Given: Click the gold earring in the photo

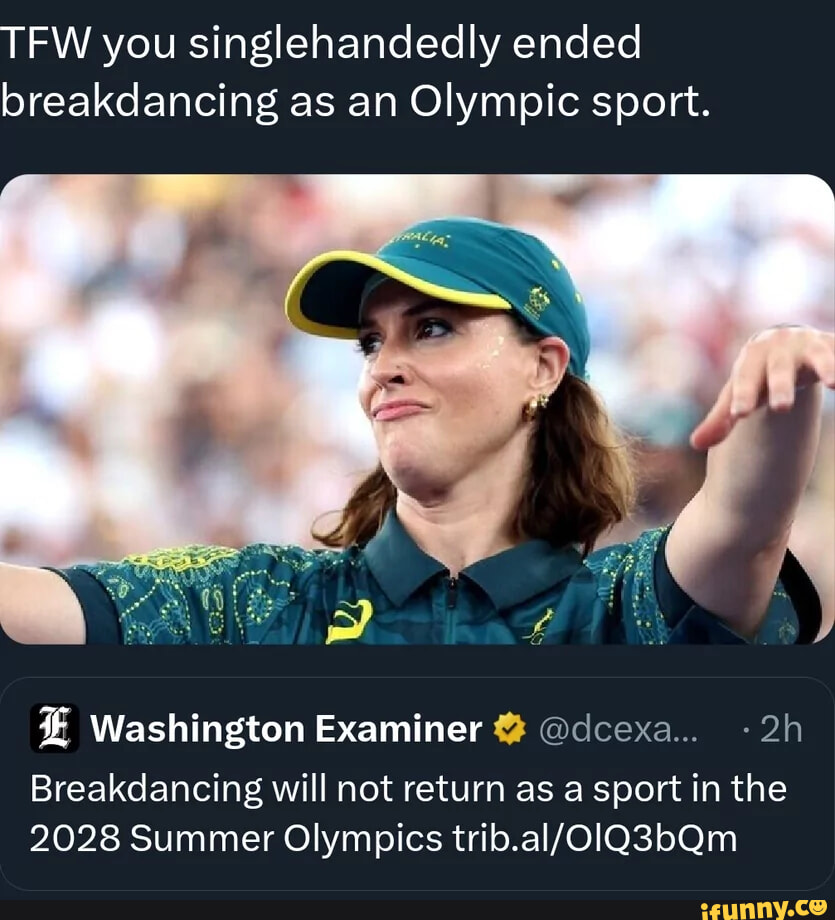Looking at the screenshot, I should [x=537, y=403].
